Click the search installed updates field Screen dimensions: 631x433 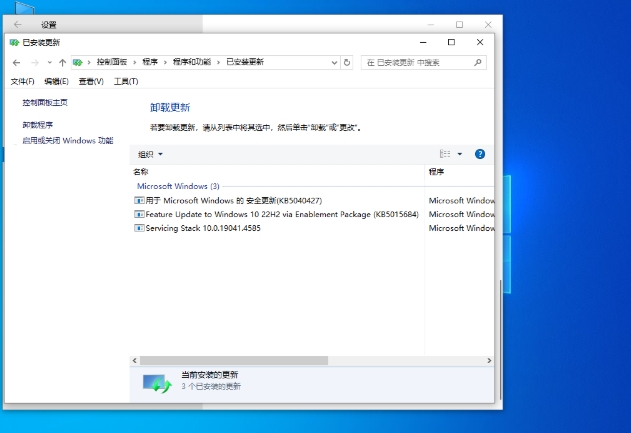420,62
